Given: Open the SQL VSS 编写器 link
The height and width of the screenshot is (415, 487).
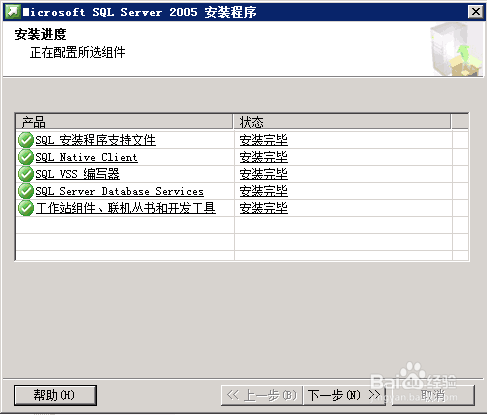Looking at the screenshot, I should 78,174.
